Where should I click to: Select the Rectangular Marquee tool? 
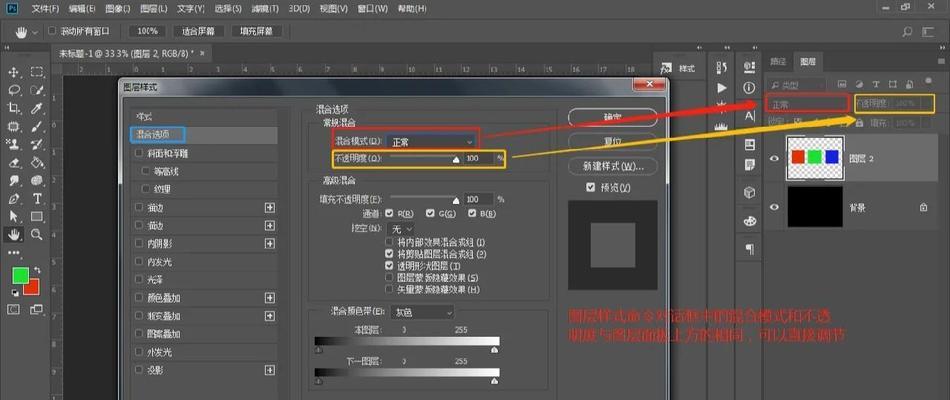pyautogui.click(x=37, y=72)
